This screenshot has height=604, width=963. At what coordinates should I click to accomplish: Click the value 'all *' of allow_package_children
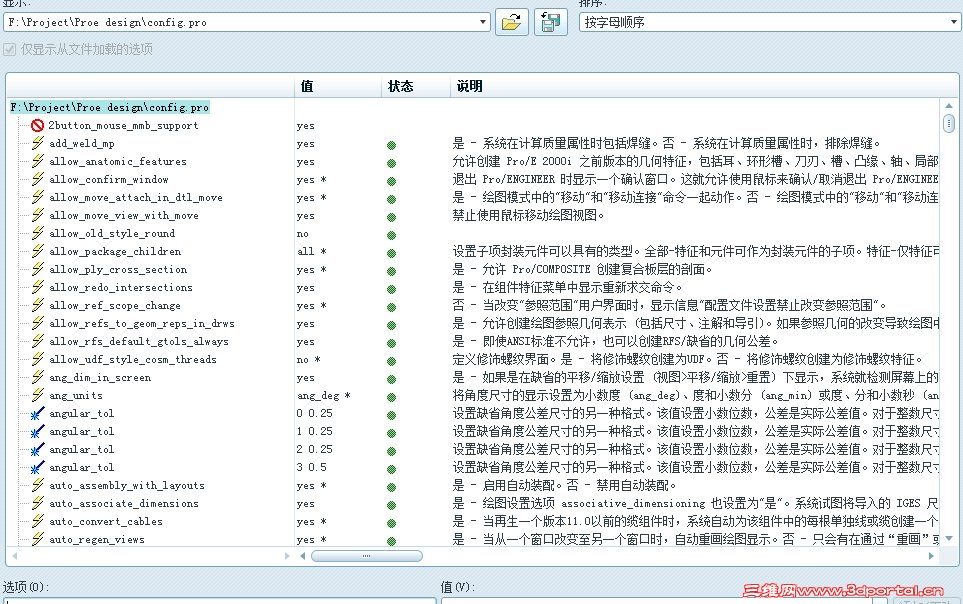311,251
